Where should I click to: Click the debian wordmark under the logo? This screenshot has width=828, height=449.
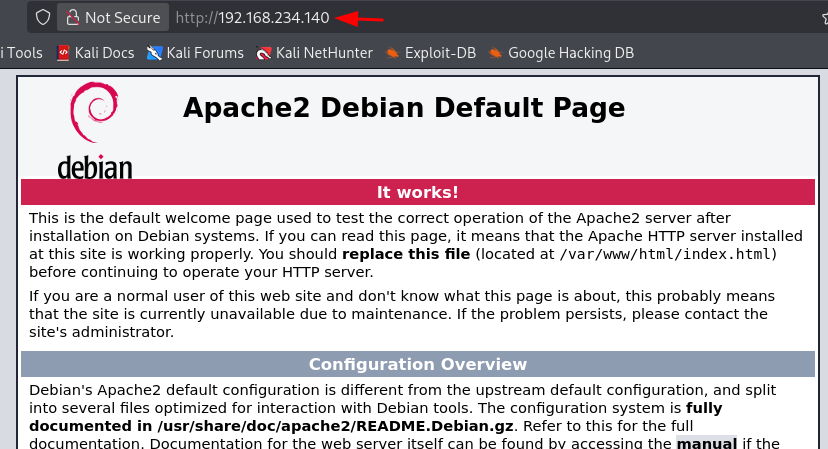click(x=95, y=167)
